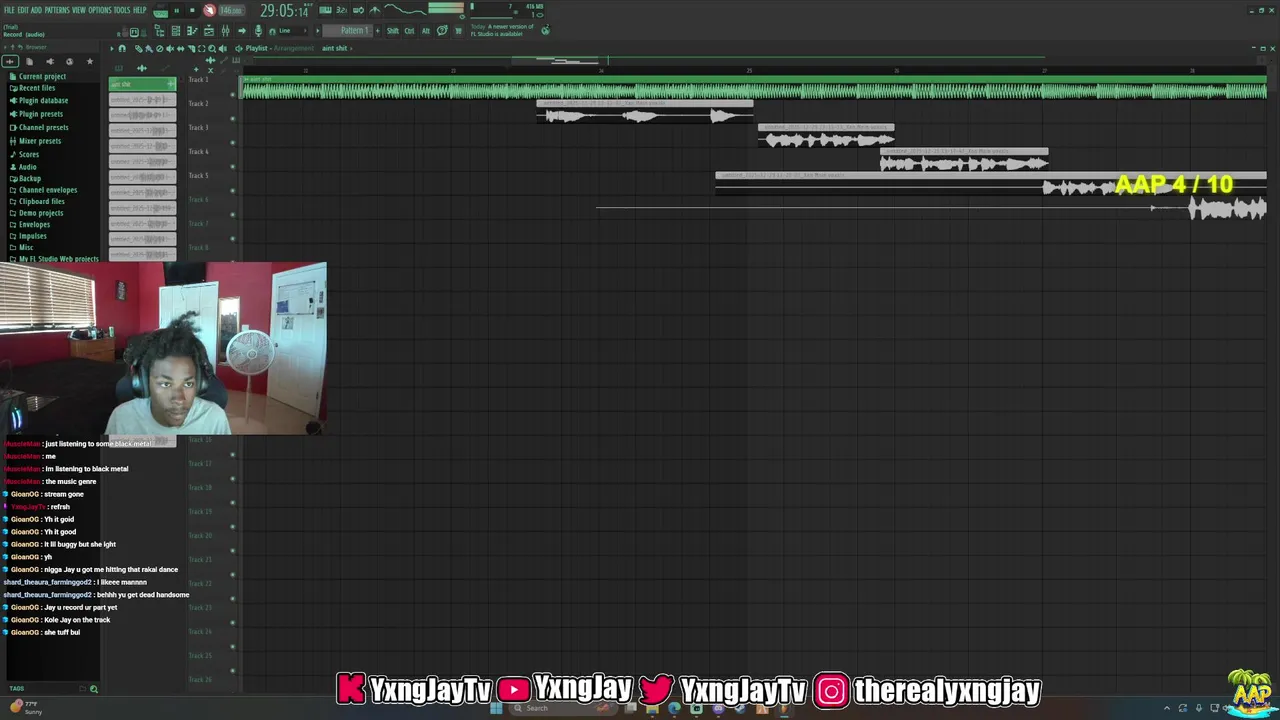This screenshot has width=1280, height=720.
Task: Select the Slip tool in playlist
Action: coord(181,48)
